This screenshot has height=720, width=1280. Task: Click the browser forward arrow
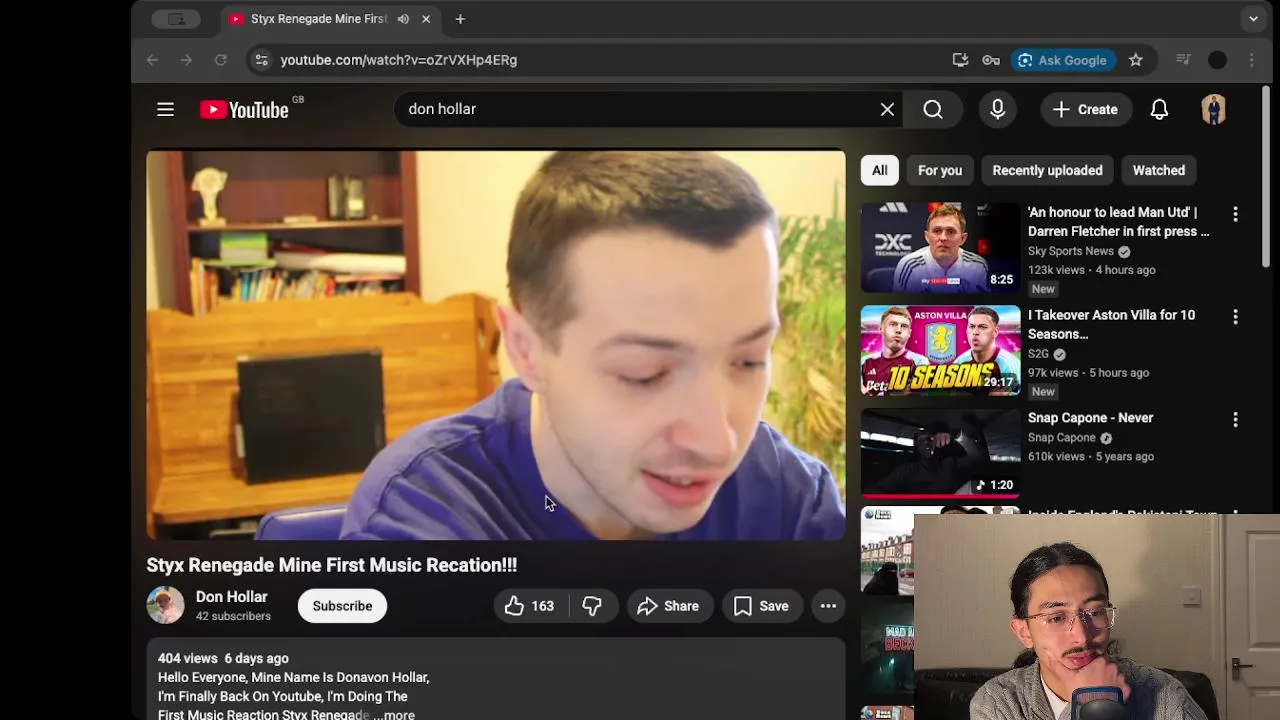tap(186, 60)
